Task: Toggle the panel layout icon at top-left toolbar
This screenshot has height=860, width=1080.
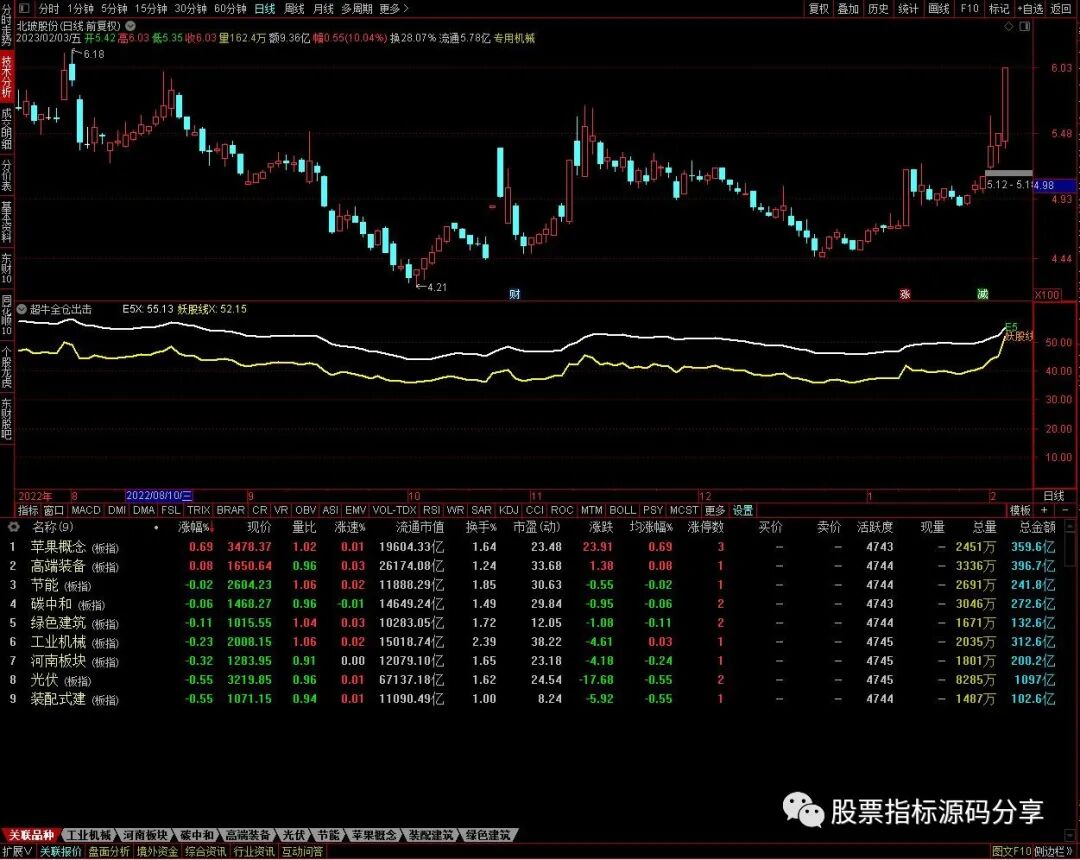Action: pyautogui.click(x=24, y=8)
